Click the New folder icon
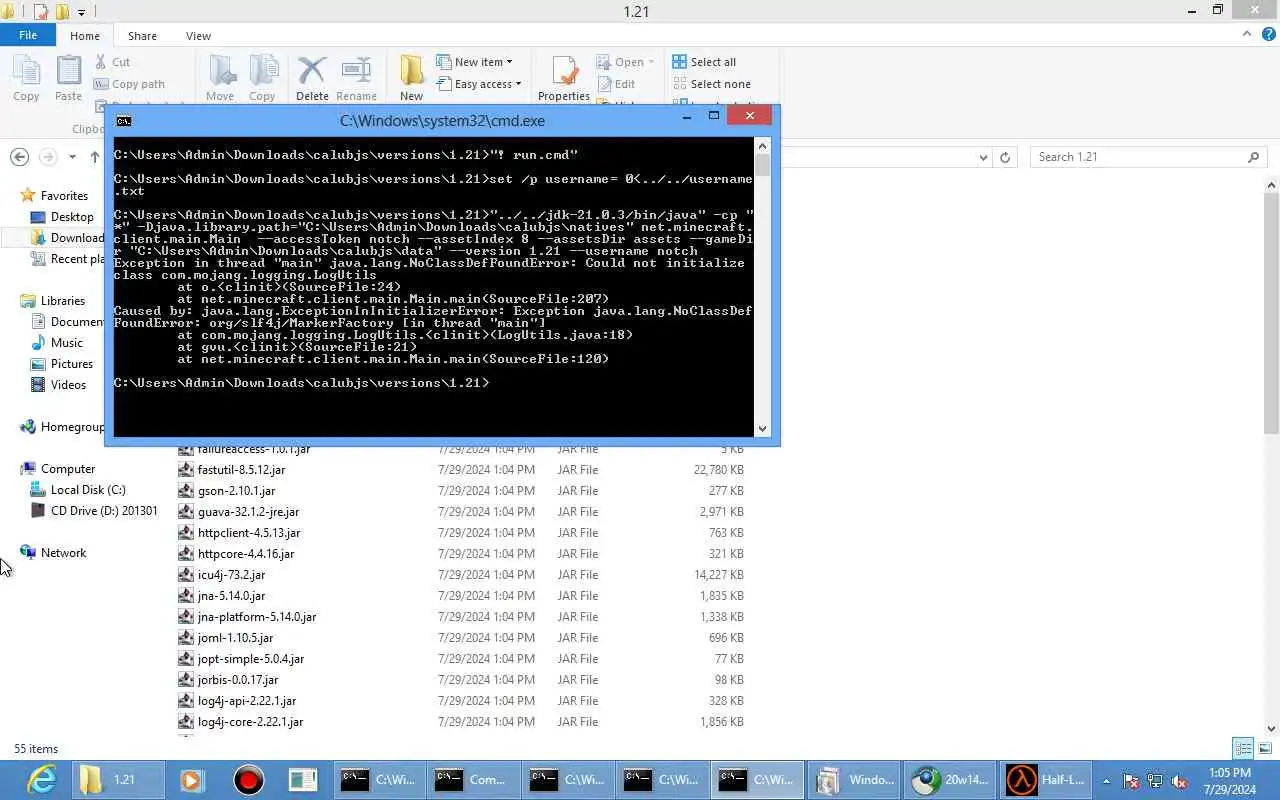This screenshot has height=800, width=1280. (411, 78)
